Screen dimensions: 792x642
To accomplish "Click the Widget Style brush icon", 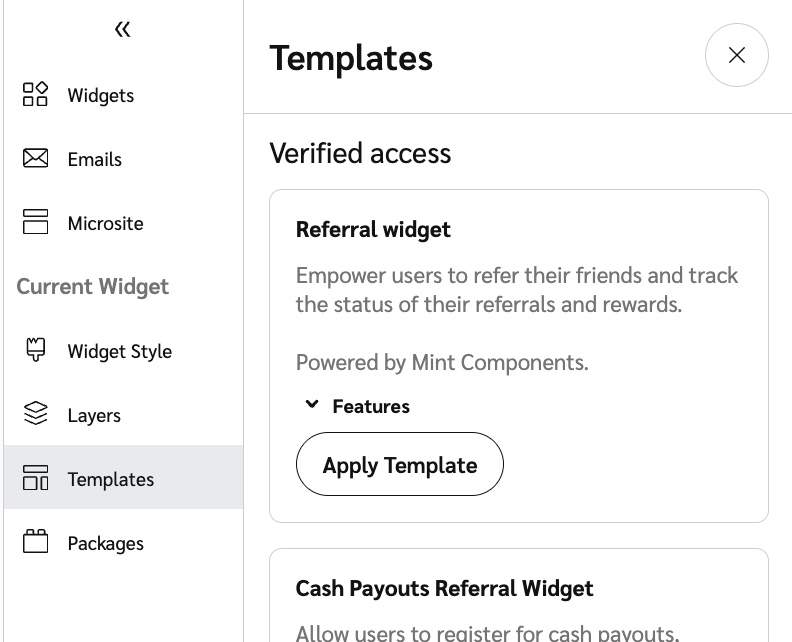I will 36,351.
